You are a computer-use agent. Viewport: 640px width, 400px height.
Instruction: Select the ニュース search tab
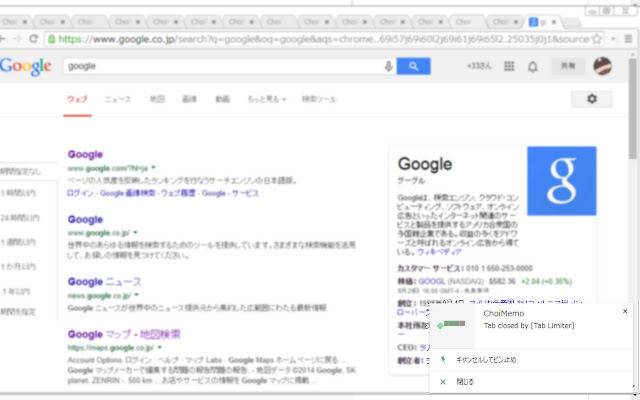pyautogui.click(x=117, y=100)
